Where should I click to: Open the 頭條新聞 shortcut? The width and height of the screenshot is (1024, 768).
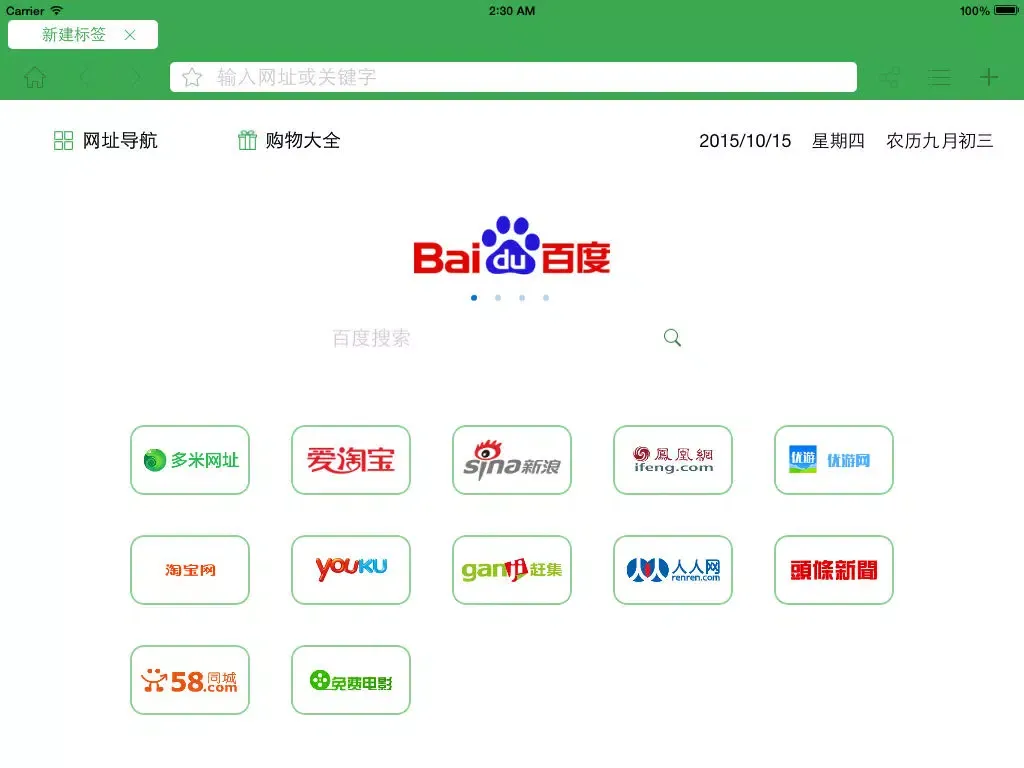[x=834, y=570]
